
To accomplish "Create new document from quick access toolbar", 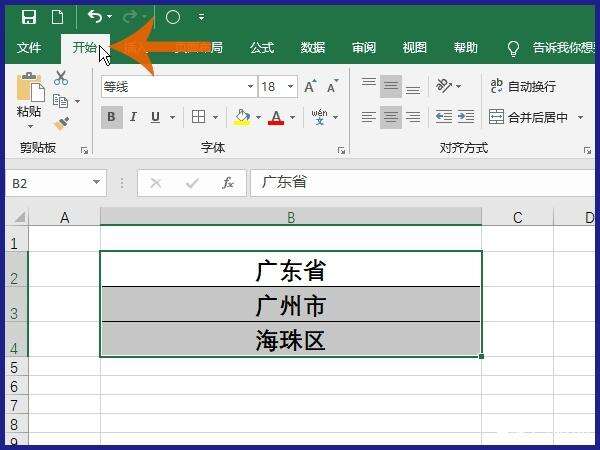I will 57,17.
